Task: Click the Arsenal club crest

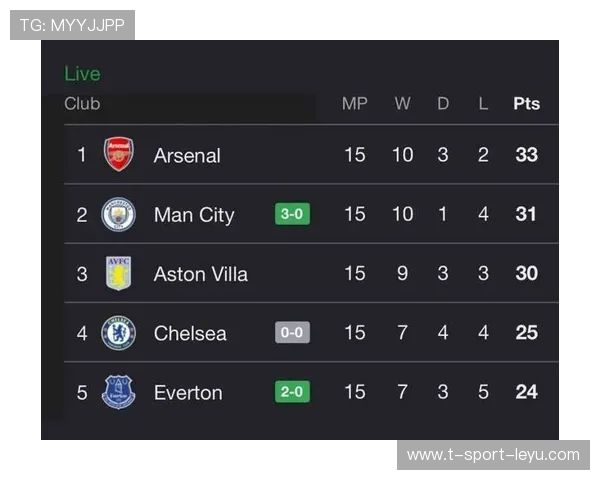Action: [x=119, y=155]
